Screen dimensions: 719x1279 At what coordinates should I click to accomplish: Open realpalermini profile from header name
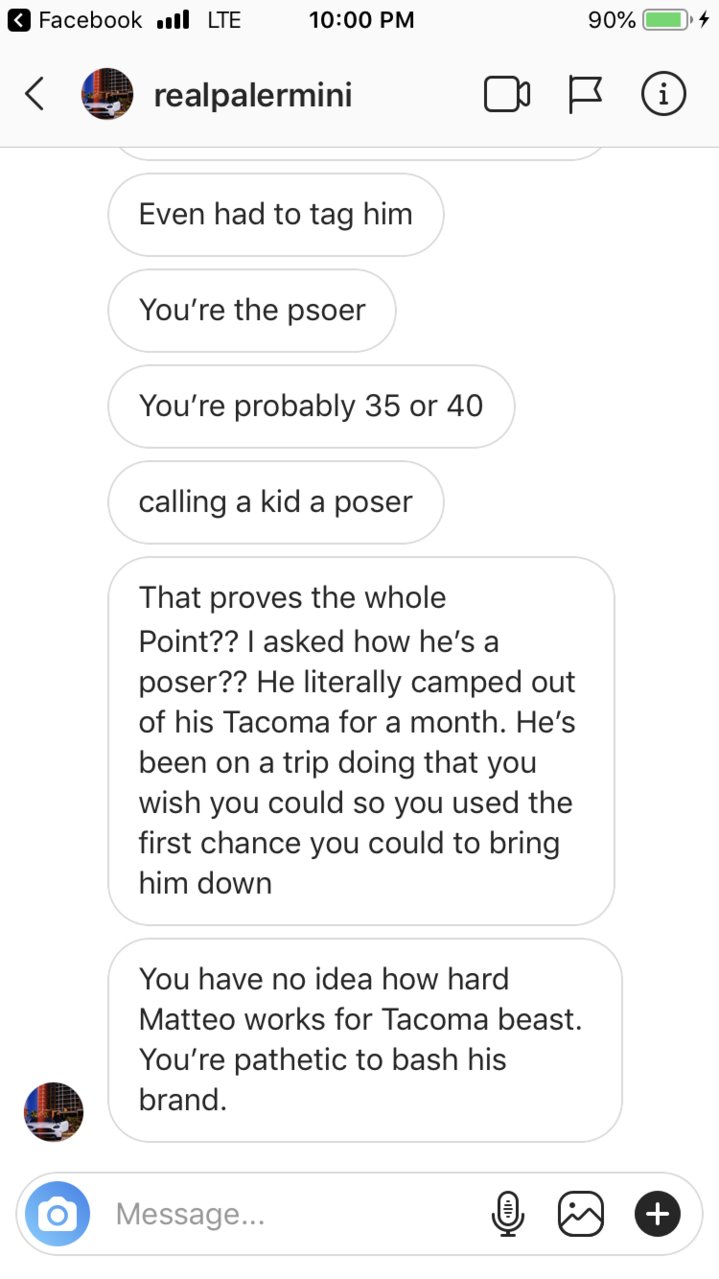[252, 95]
